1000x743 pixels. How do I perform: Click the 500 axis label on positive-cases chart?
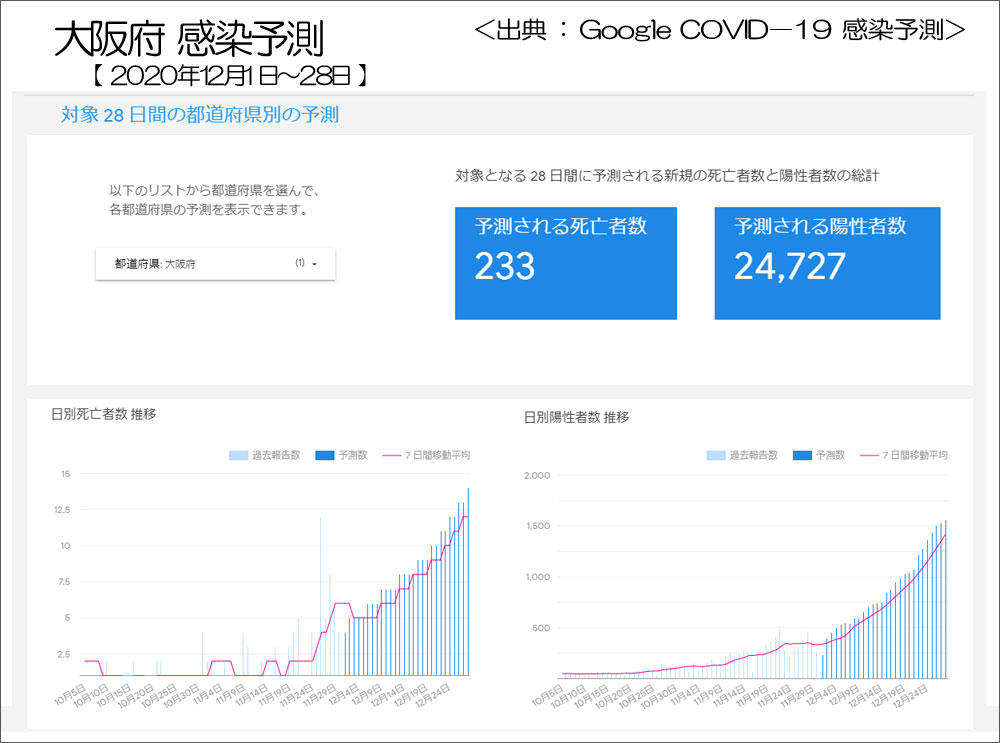coord(541,628)
